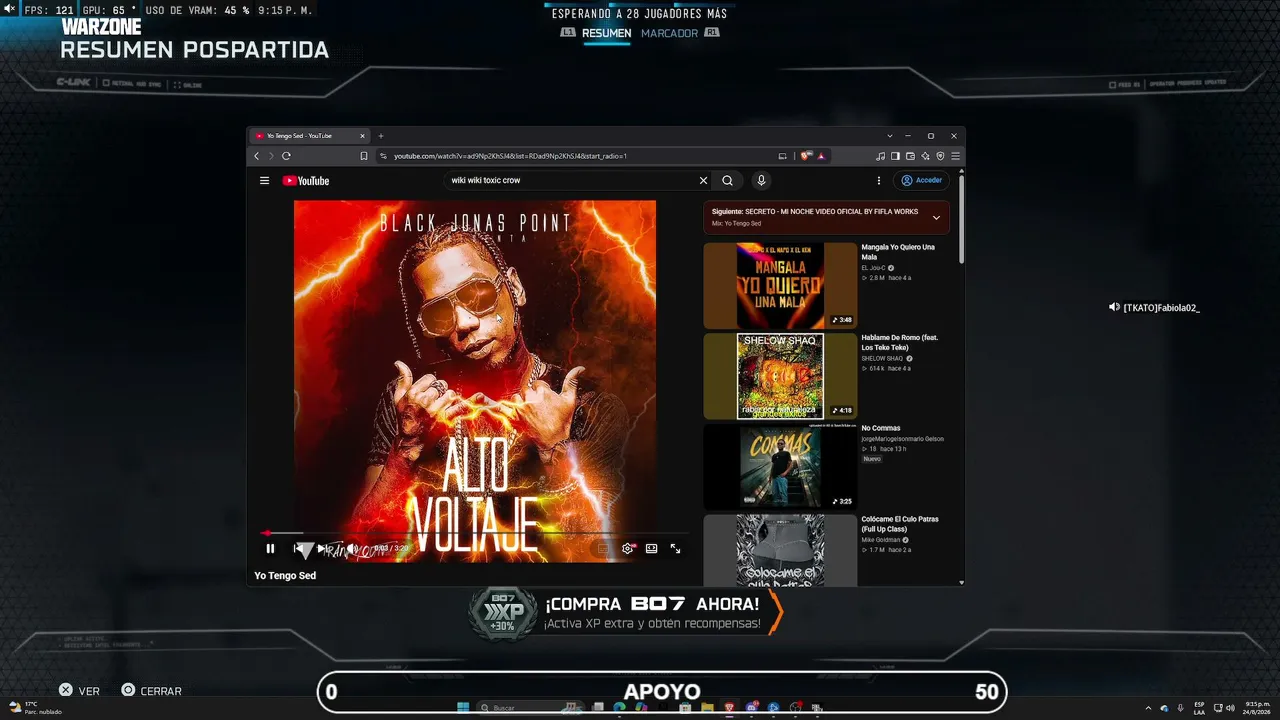Click the YouTube page vertical scrollbar
The width and height of the screenshot is (1280, 720).
point(961,220)
